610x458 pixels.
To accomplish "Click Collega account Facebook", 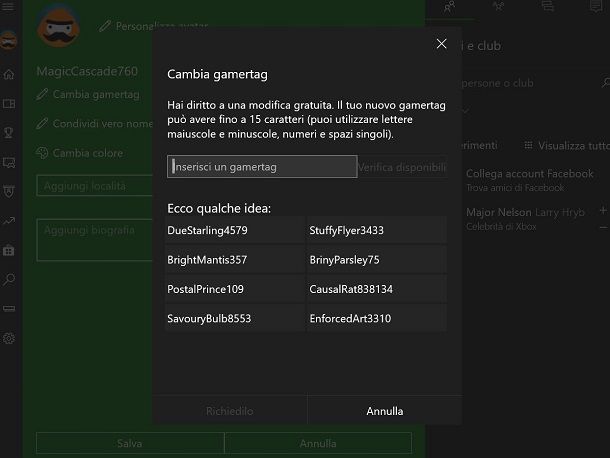I will 529,180.
